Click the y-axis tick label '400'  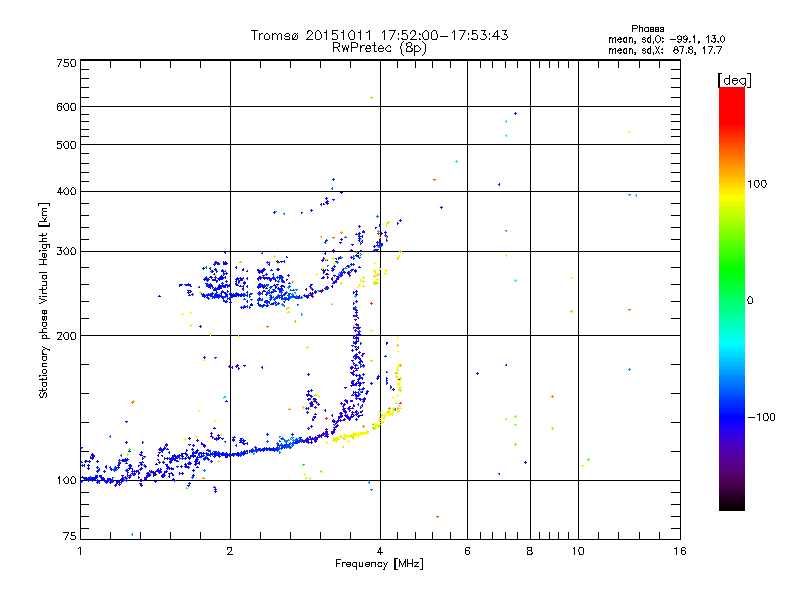pyautogui.click(x=66, y=191)
